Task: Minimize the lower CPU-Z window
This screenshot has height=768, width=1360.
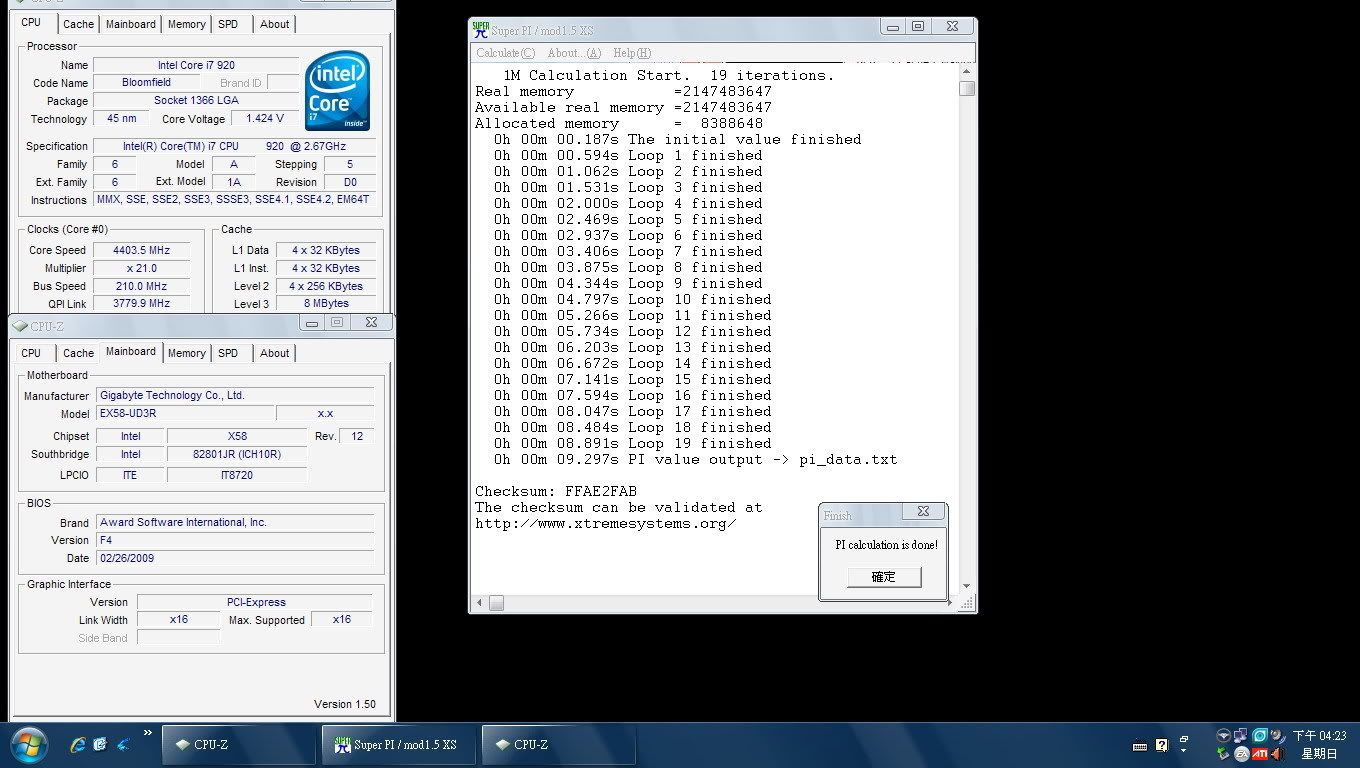Action: (312, 322)
